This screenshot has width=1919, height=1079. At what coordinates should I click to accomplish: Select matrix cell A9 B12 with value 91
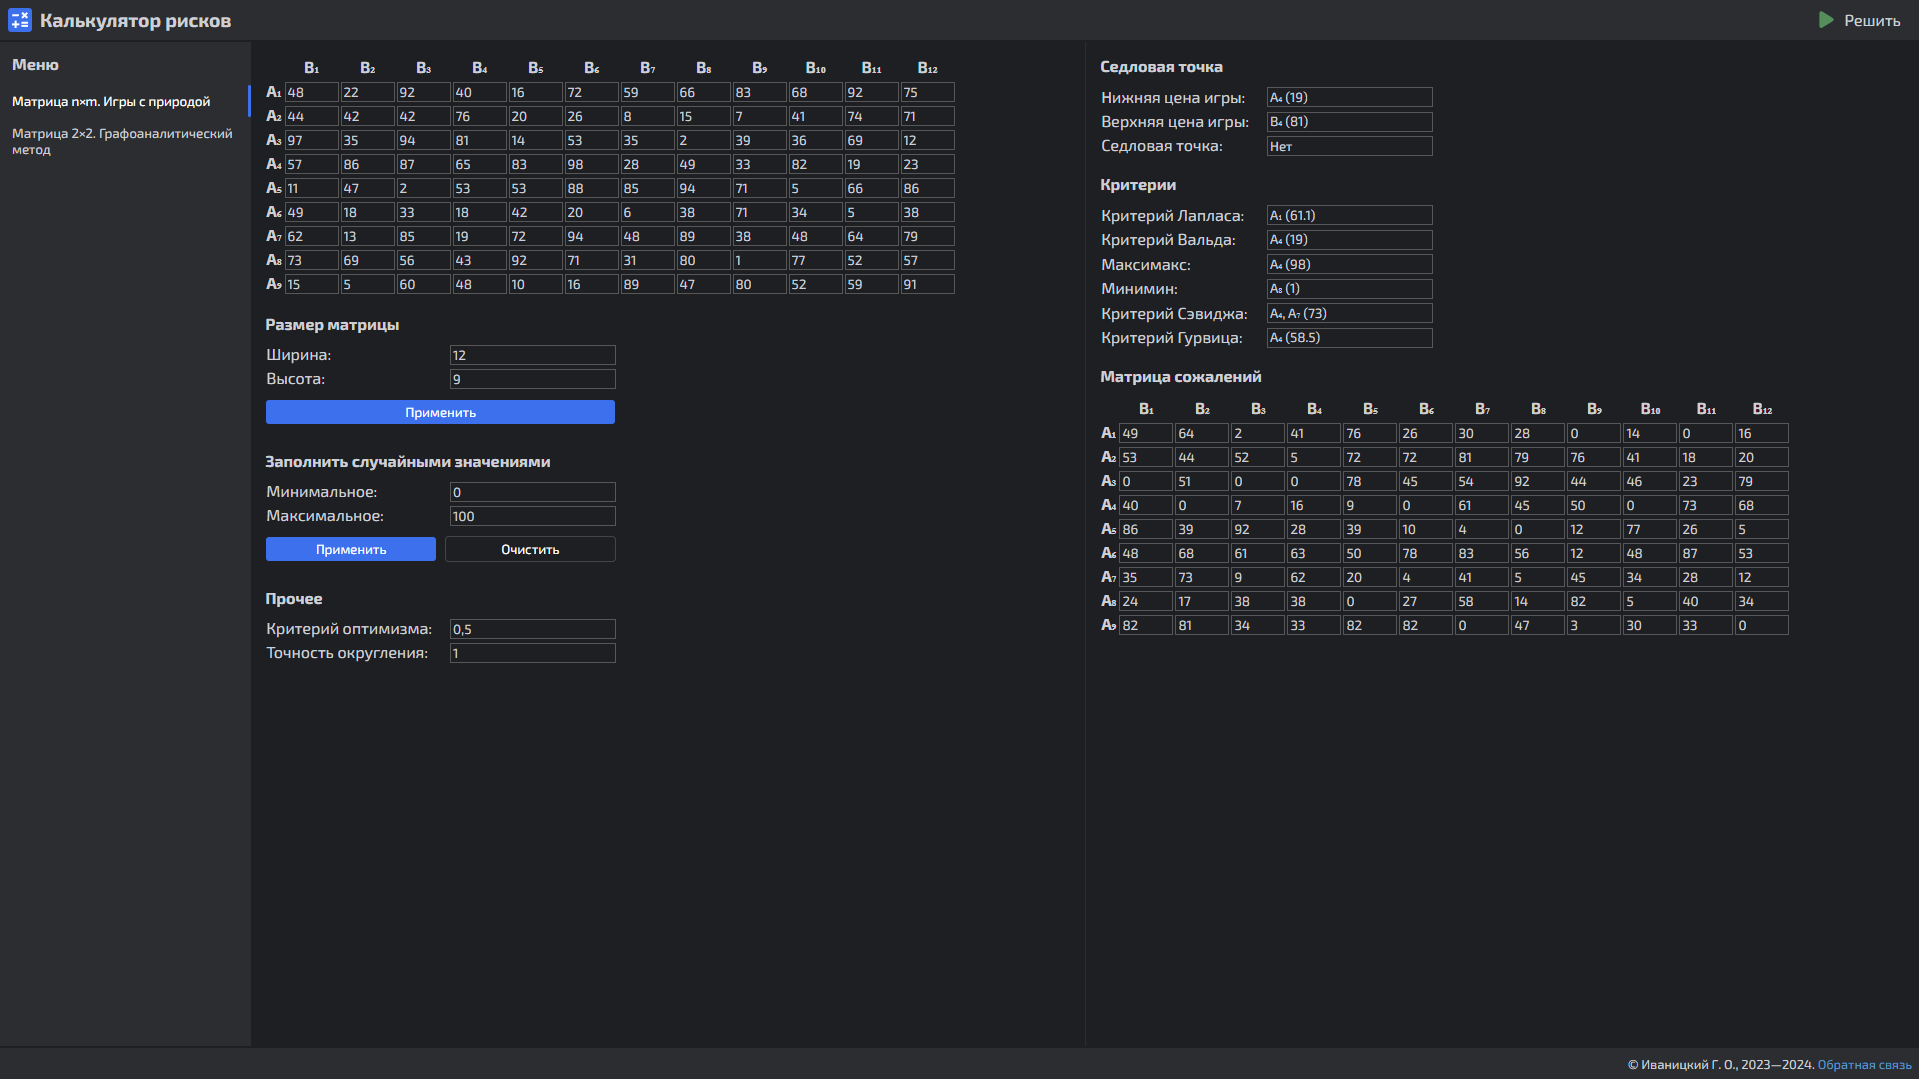click(x=927, y=284)
